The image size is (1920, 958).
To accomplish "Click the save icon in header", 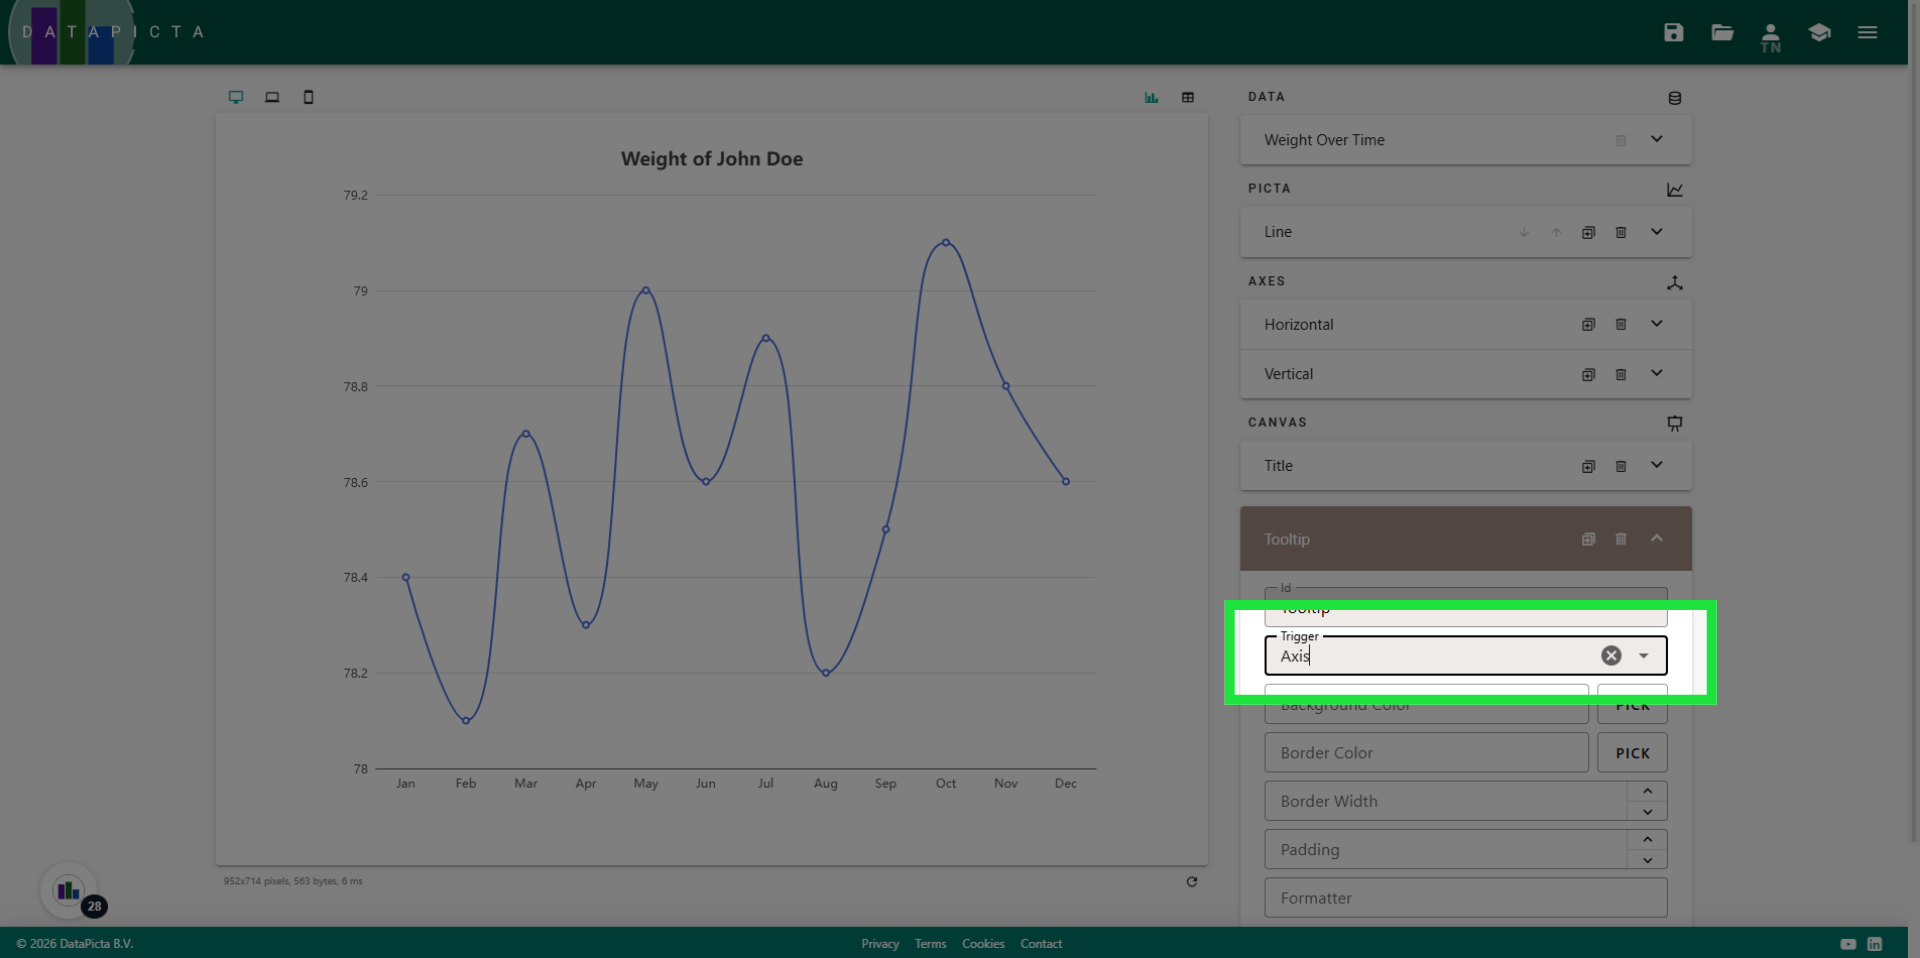I will 1673,32.
